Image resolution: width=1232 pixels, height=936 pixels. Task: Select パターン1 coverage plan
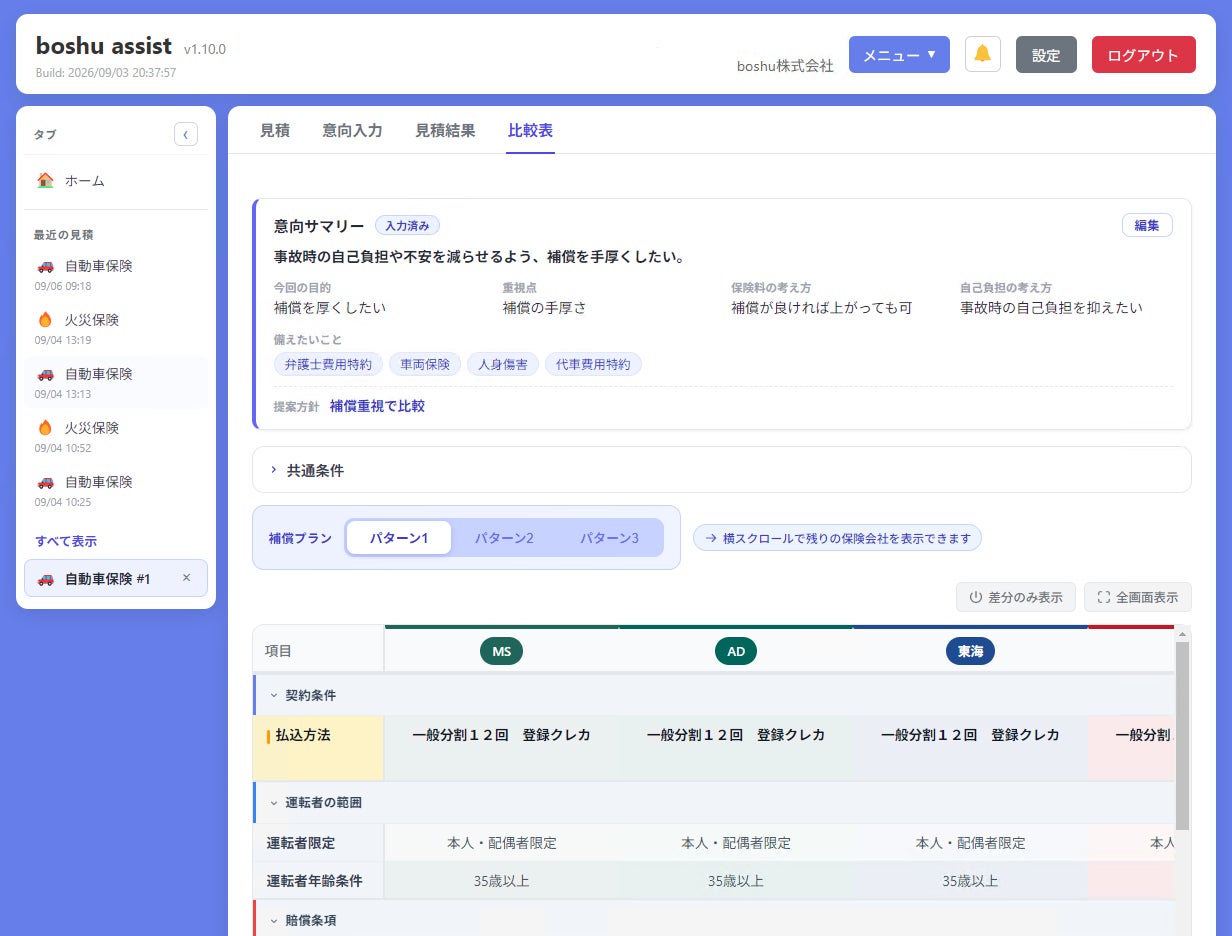399,538
